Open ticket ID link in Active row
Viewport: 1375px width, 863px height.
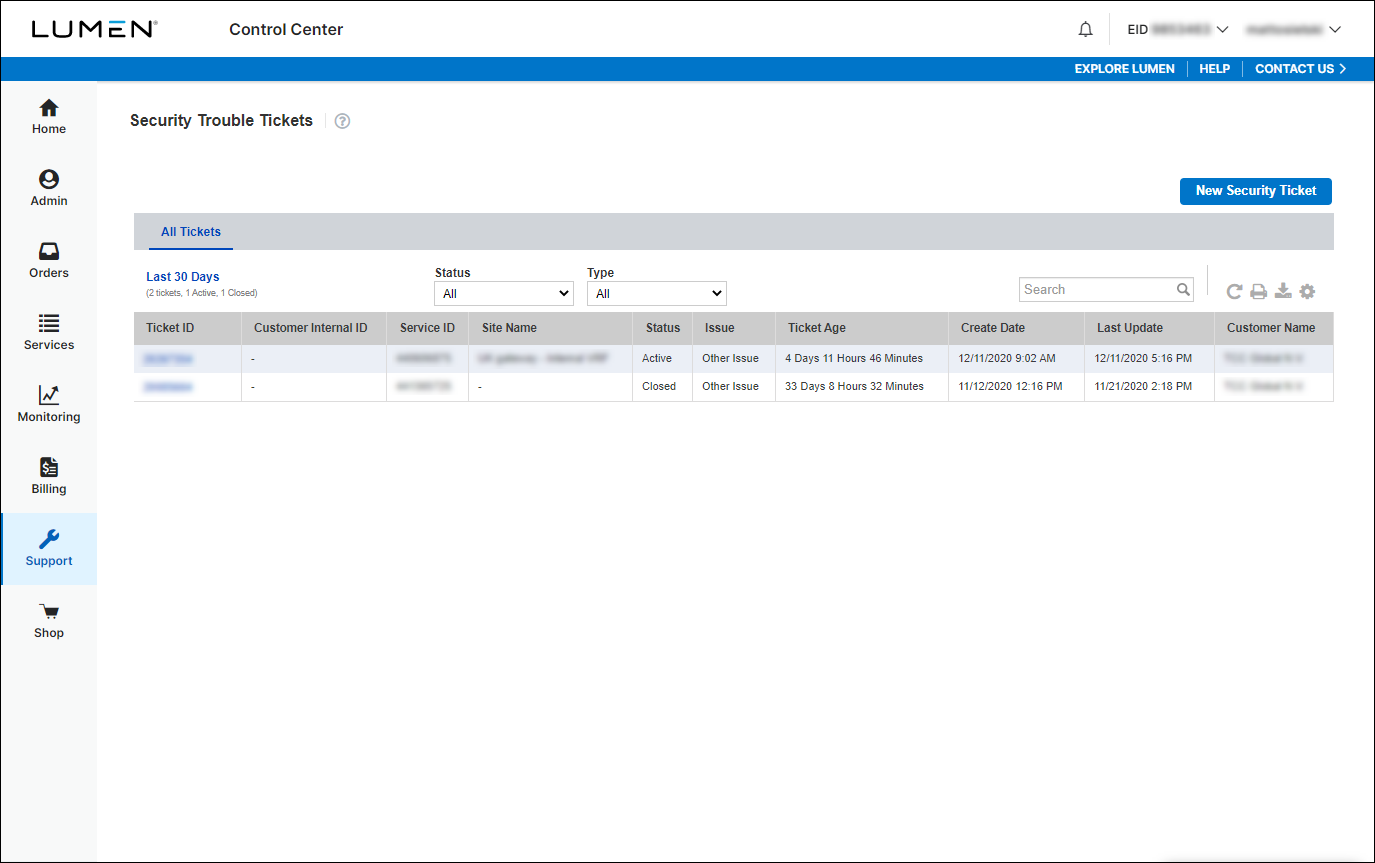point(168,358)
